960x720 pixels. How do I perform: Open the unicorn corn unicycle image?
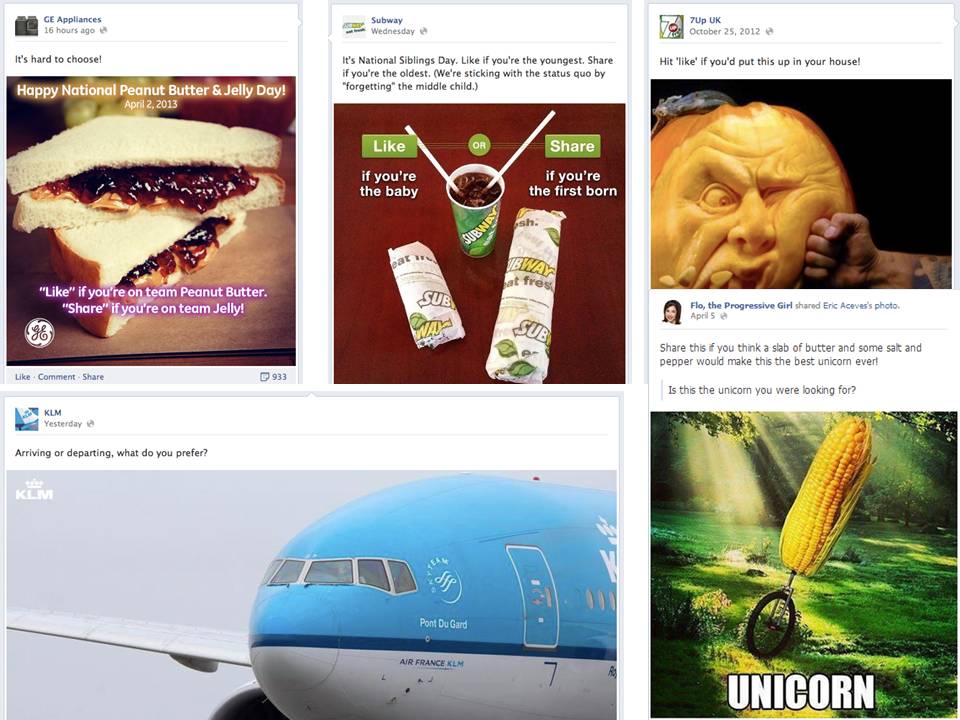(x=803, y=564)
